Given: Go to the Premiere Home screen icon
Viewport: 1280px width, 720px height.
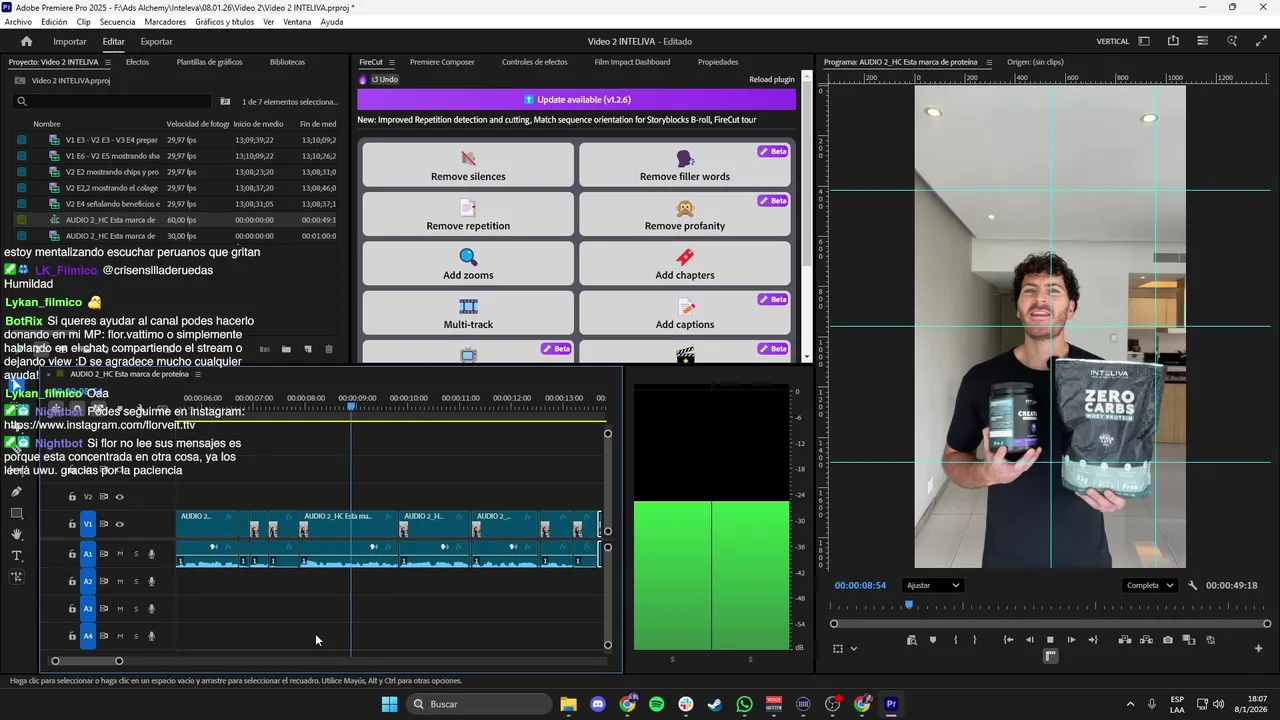Looking at the screenshot, I should 27,41.
